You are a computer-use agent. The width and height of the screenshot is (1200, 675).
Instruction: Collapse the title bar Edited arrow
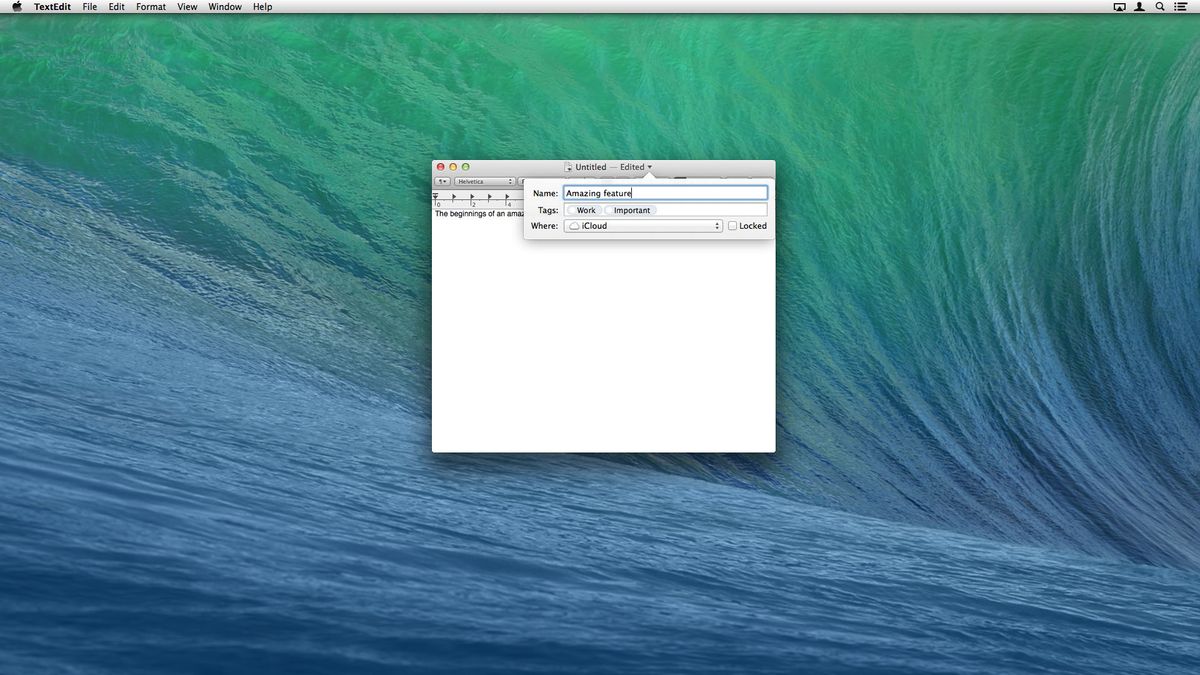click(x=650, y=167)
